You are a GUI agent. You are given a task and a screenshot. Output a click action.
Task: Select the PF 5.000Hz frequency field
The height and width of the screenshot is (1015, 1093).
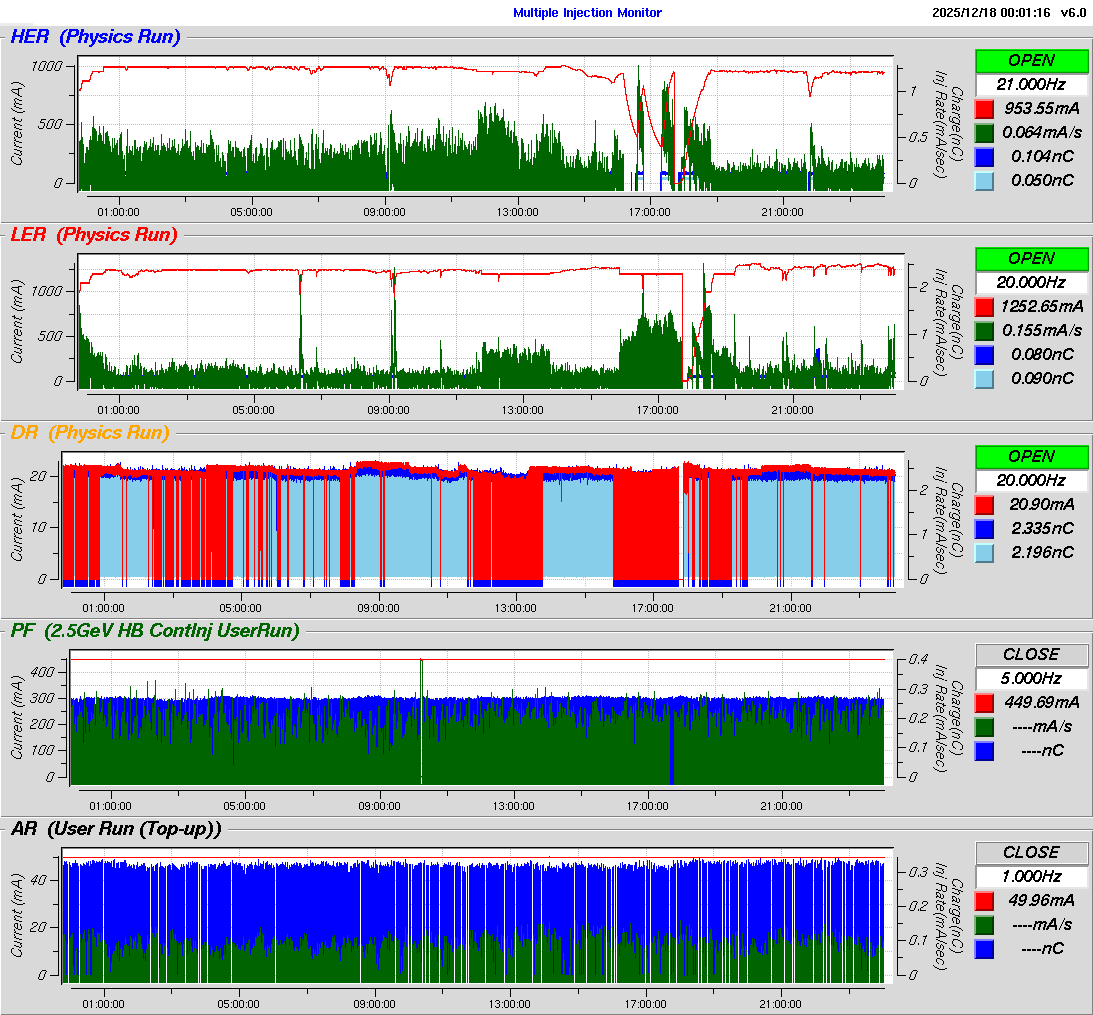pyautogui.click(x=1031, y=678)
